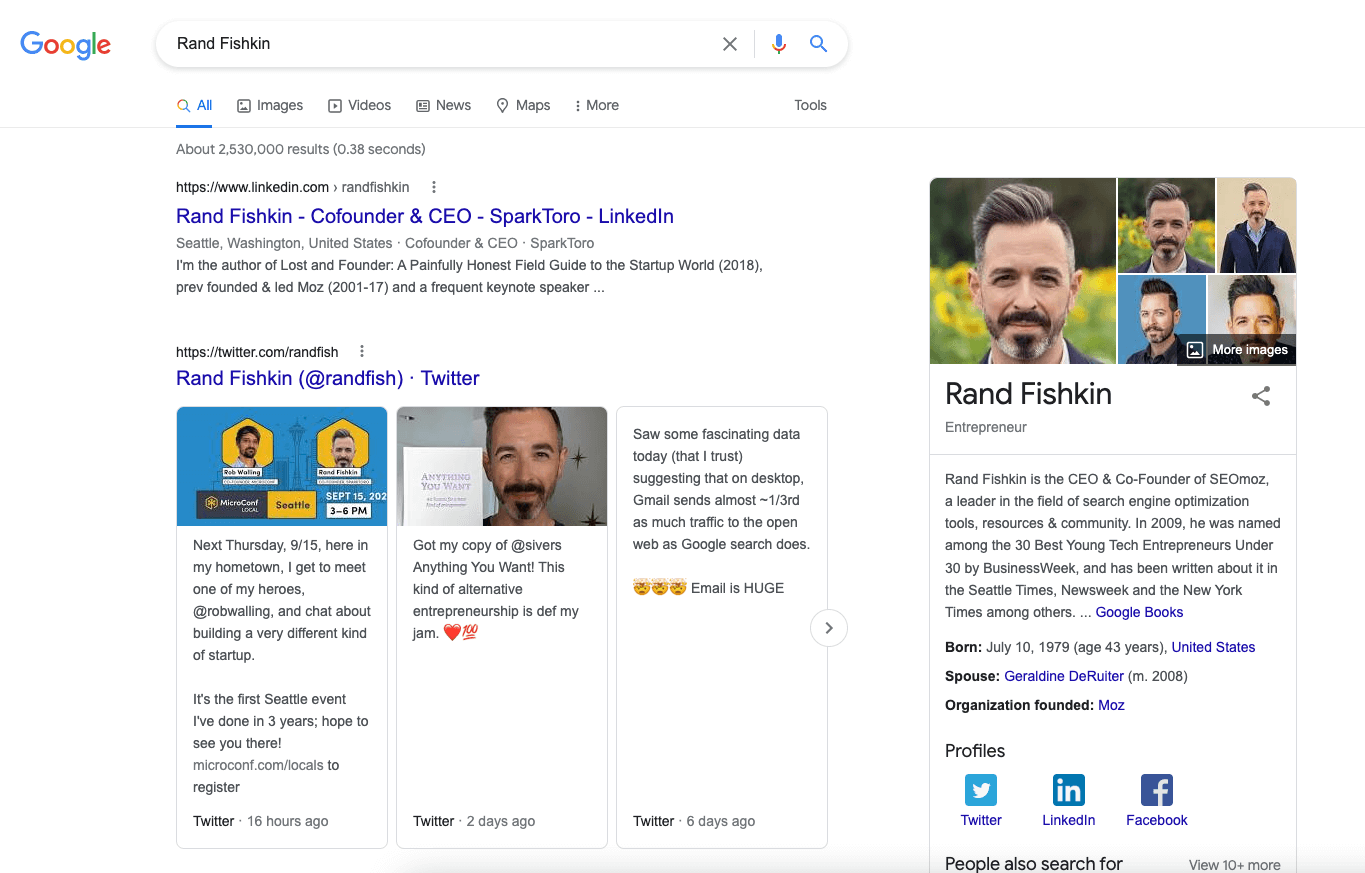Open search Tools
Screen dimensions: 1365x873
tap(810, 105)
